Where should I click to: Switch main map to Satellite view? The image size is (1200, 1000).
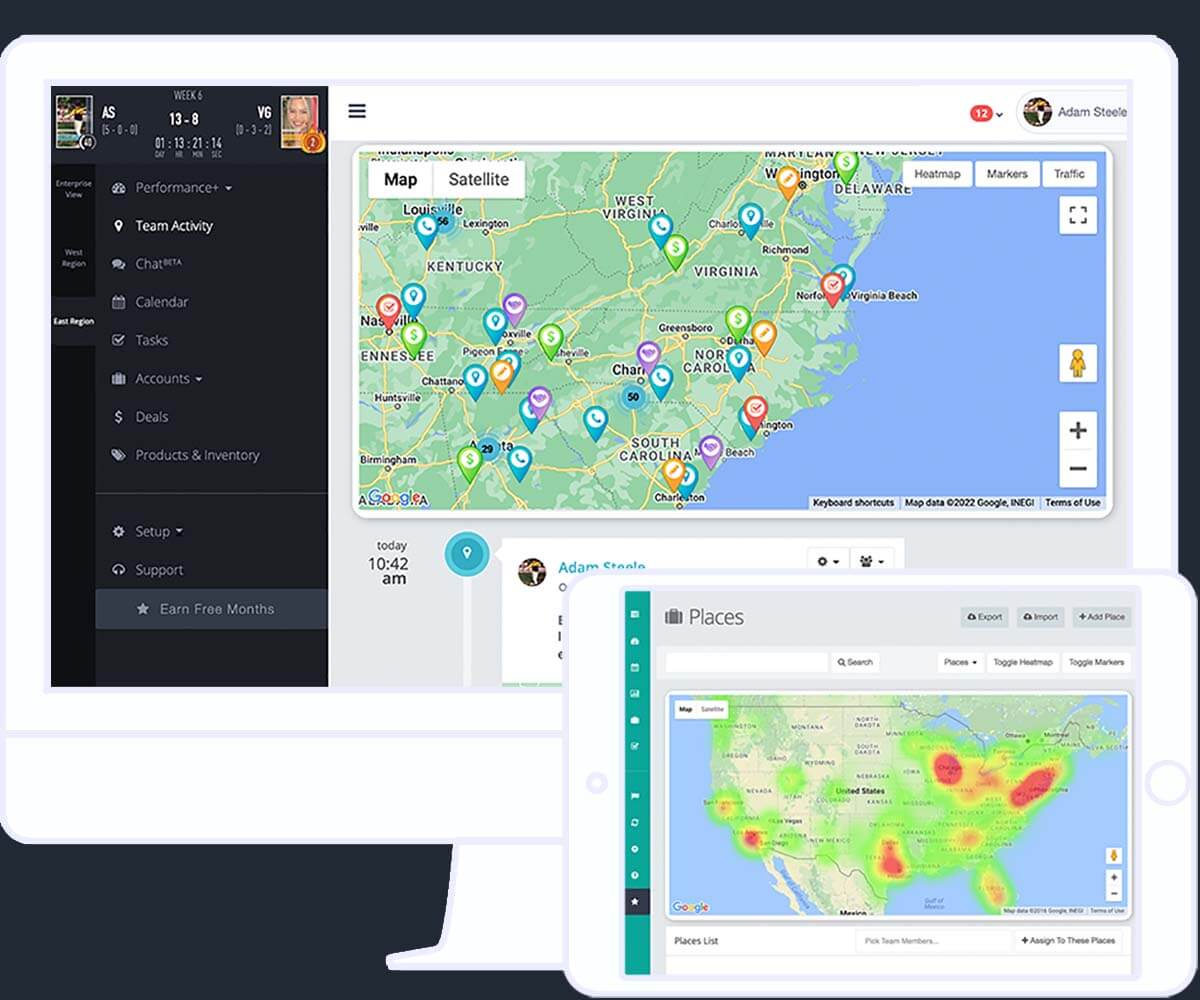tap(478, 180)
